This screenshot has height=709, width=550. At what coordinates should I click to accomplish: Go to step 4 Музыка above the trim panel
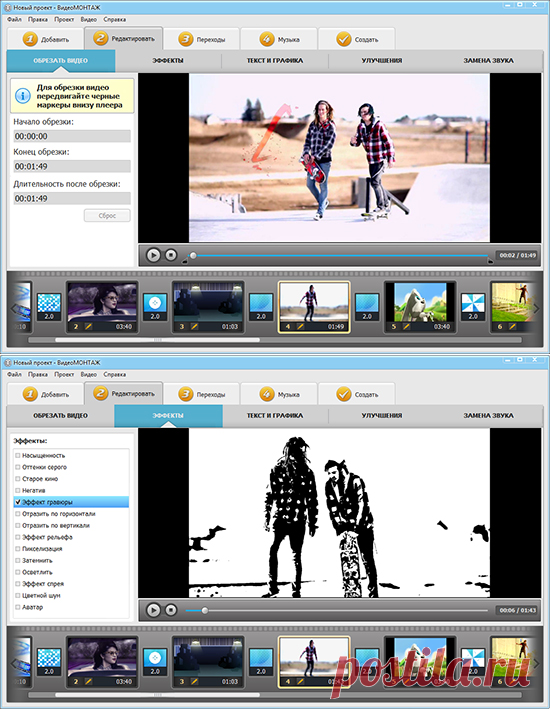(x=279, y=39)
